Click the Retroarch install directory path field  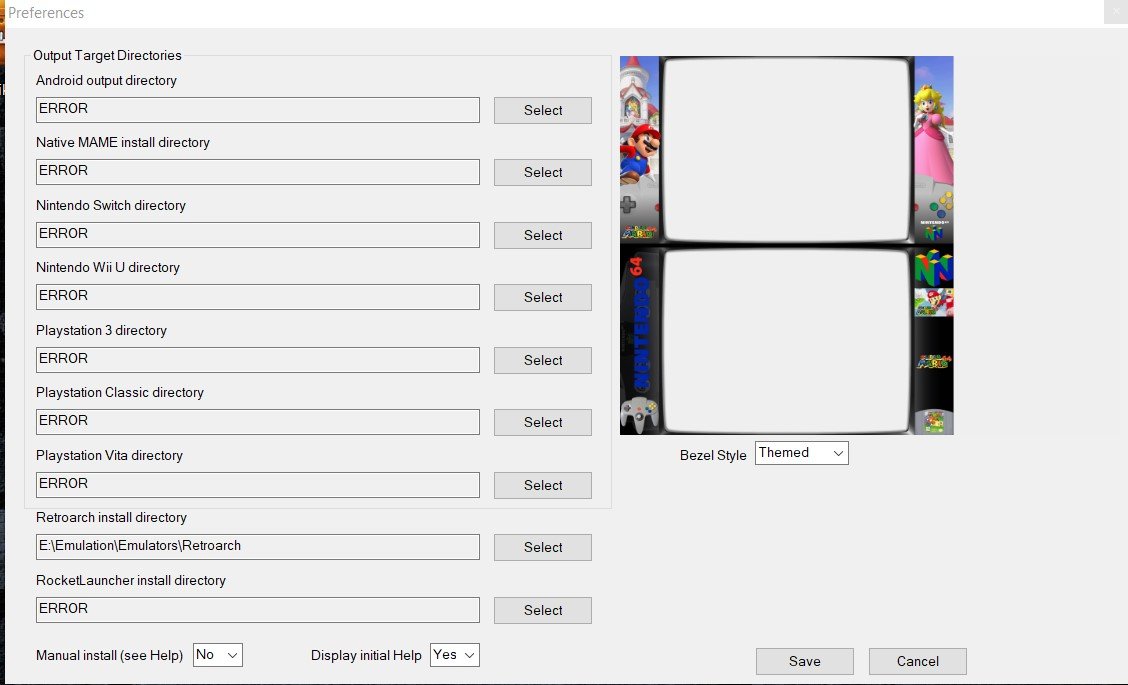click(x=257, y=547)
